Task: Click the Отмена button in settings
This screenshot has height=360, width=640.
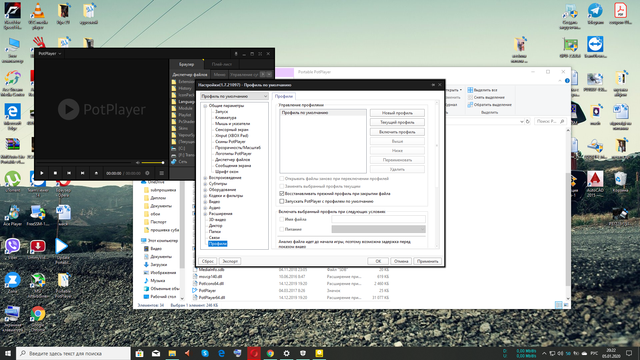Action: [401, 261]
